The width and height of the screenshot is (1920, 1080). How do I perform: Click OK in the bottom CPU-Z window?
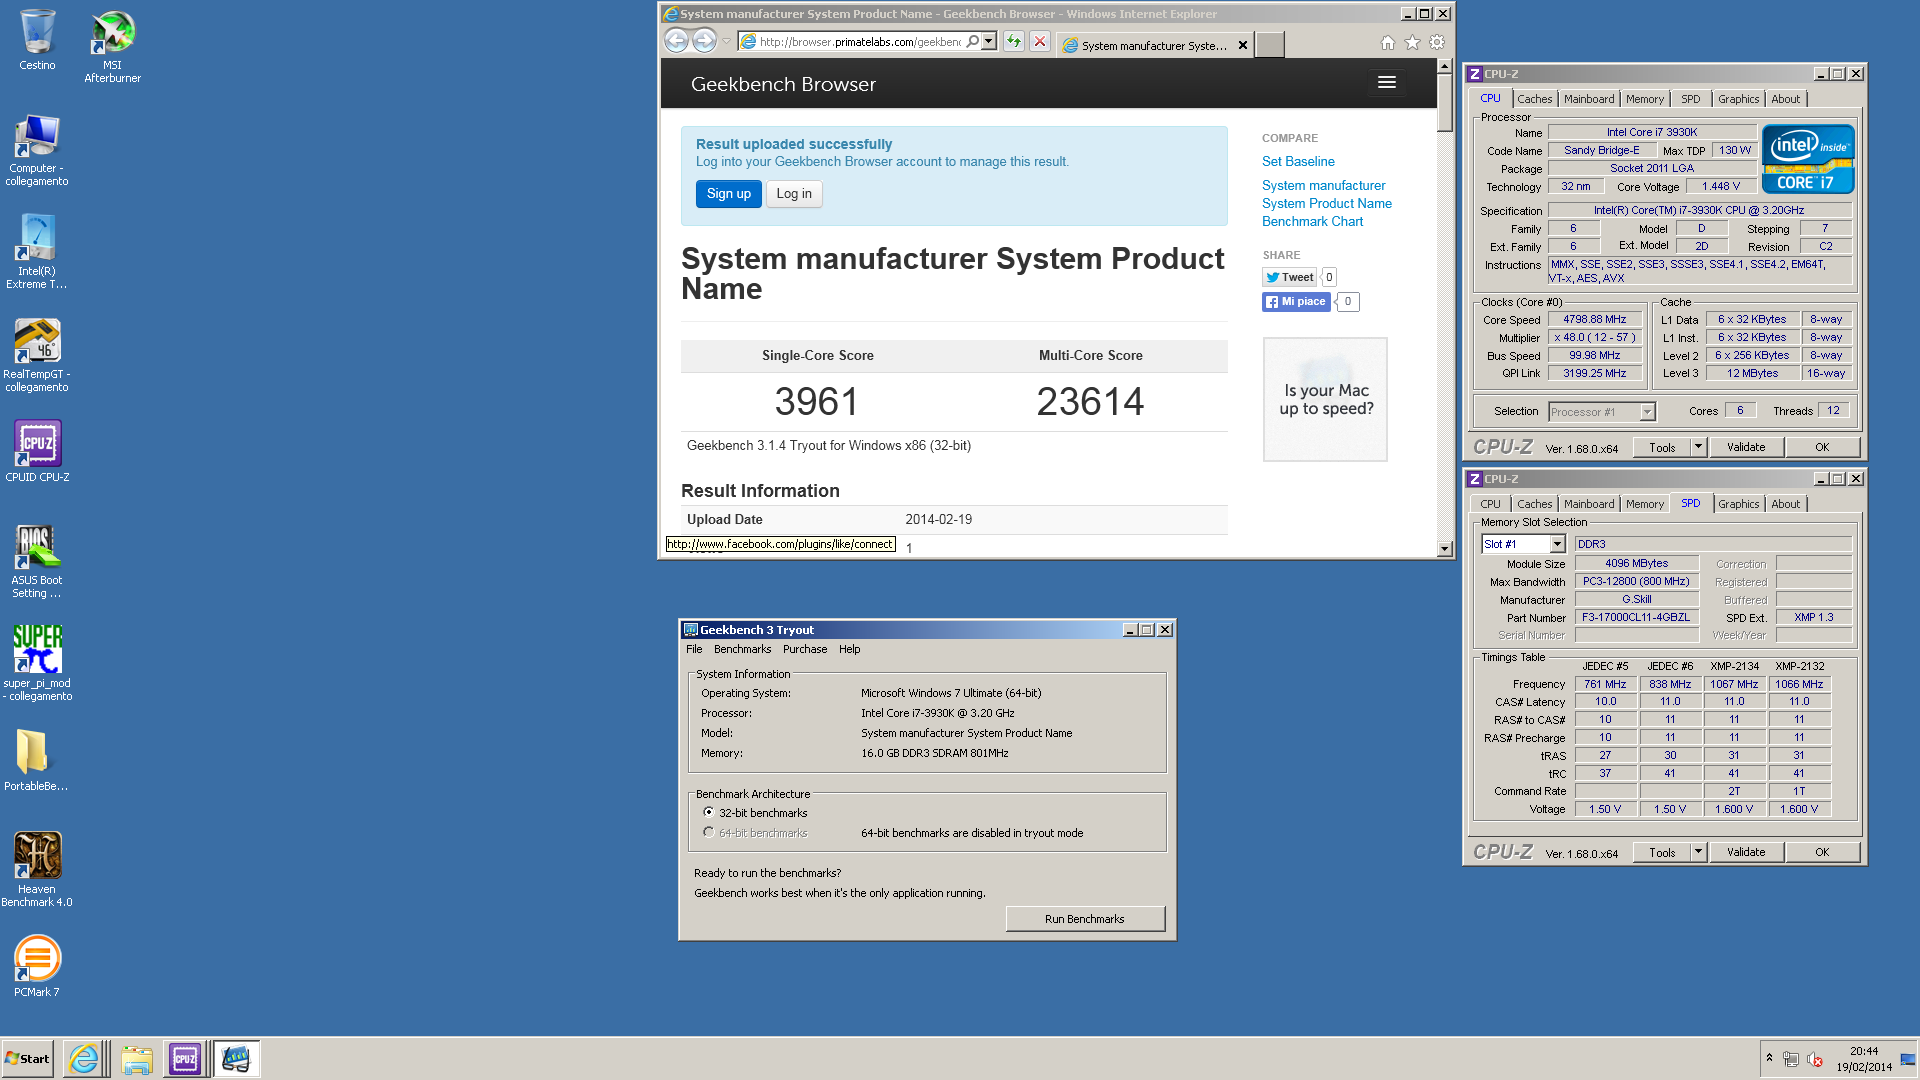pos(1822,852)
